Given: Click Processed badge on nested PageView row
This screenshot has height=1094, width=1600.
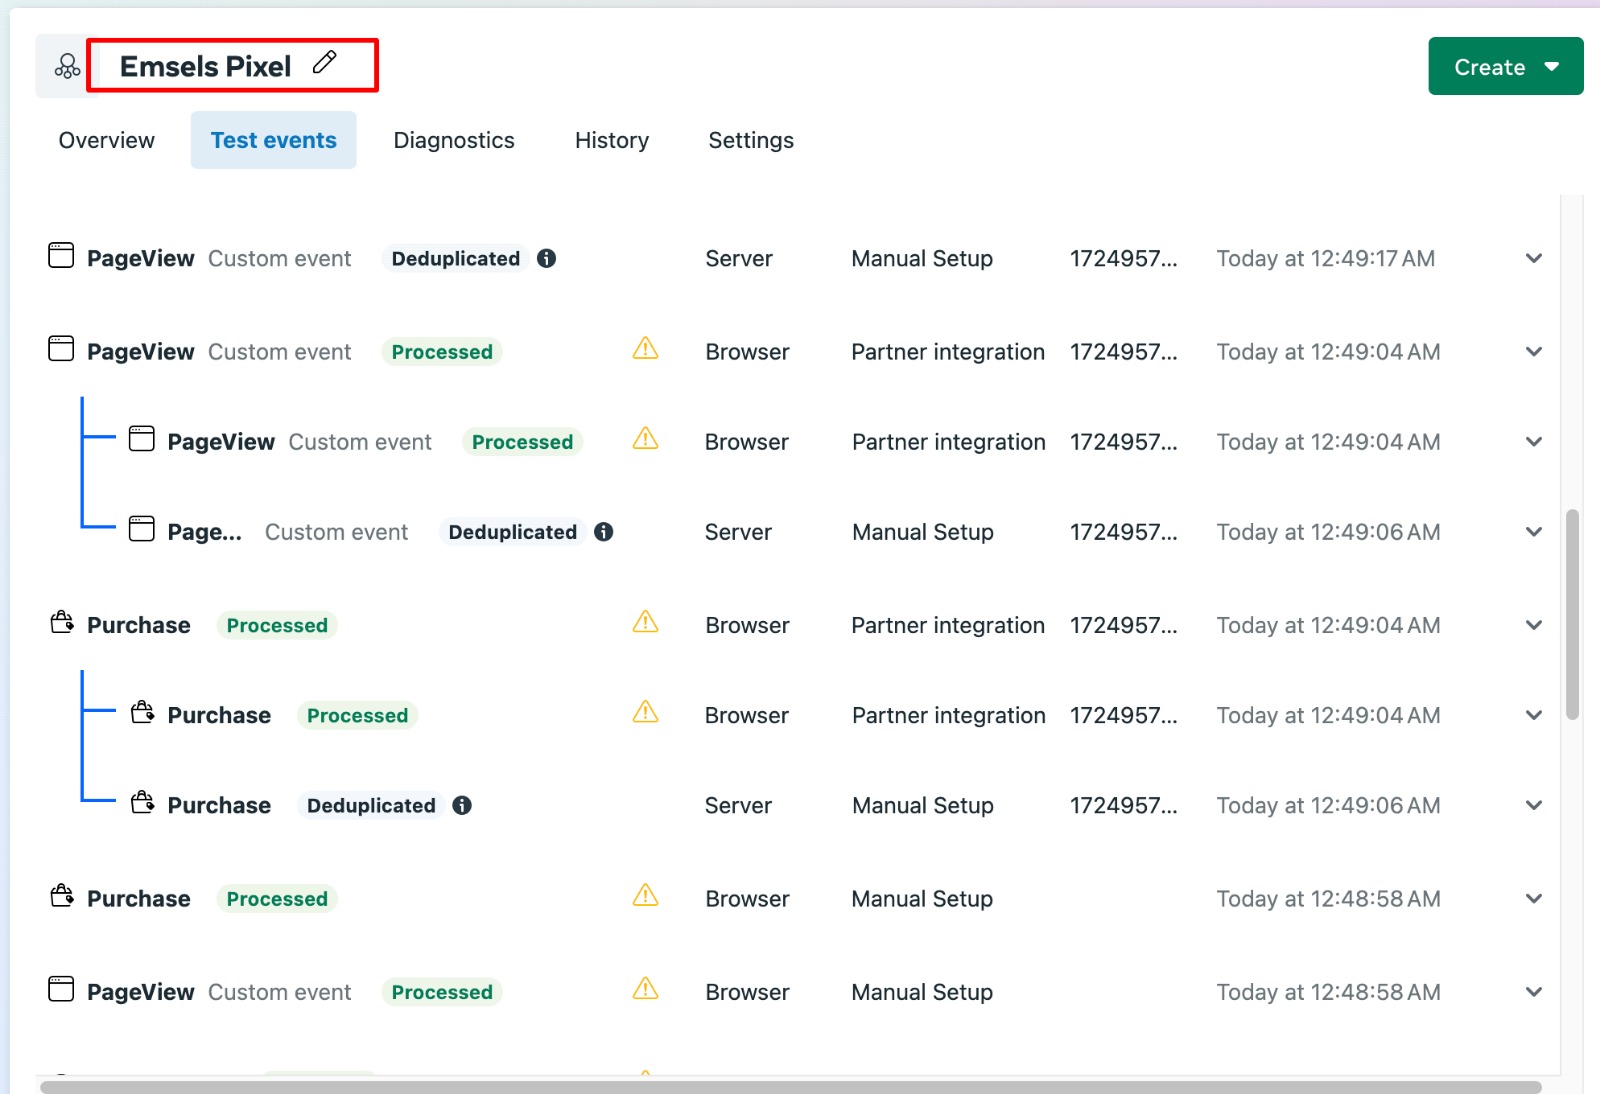Looking at the screenshot, I should [x=522, y=442].
